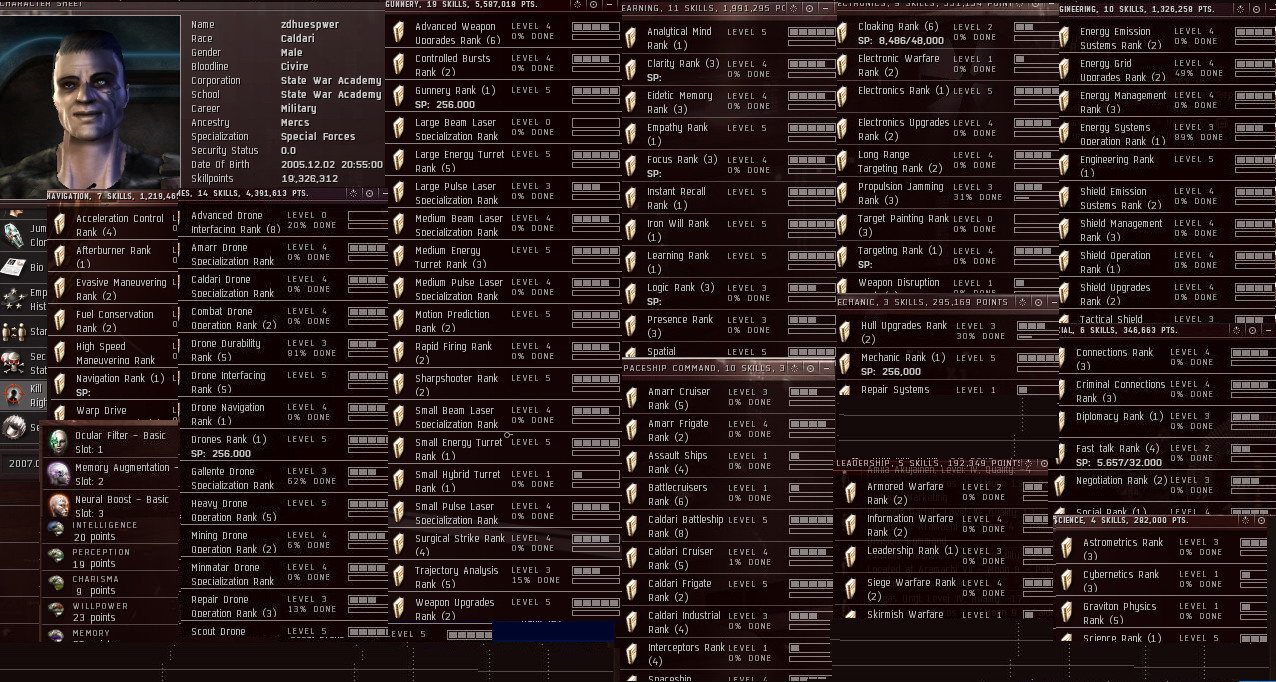Select the Amarr Cruiser skill book icon
Screen dimensions: 1276x682
click(x=631, y=398)
